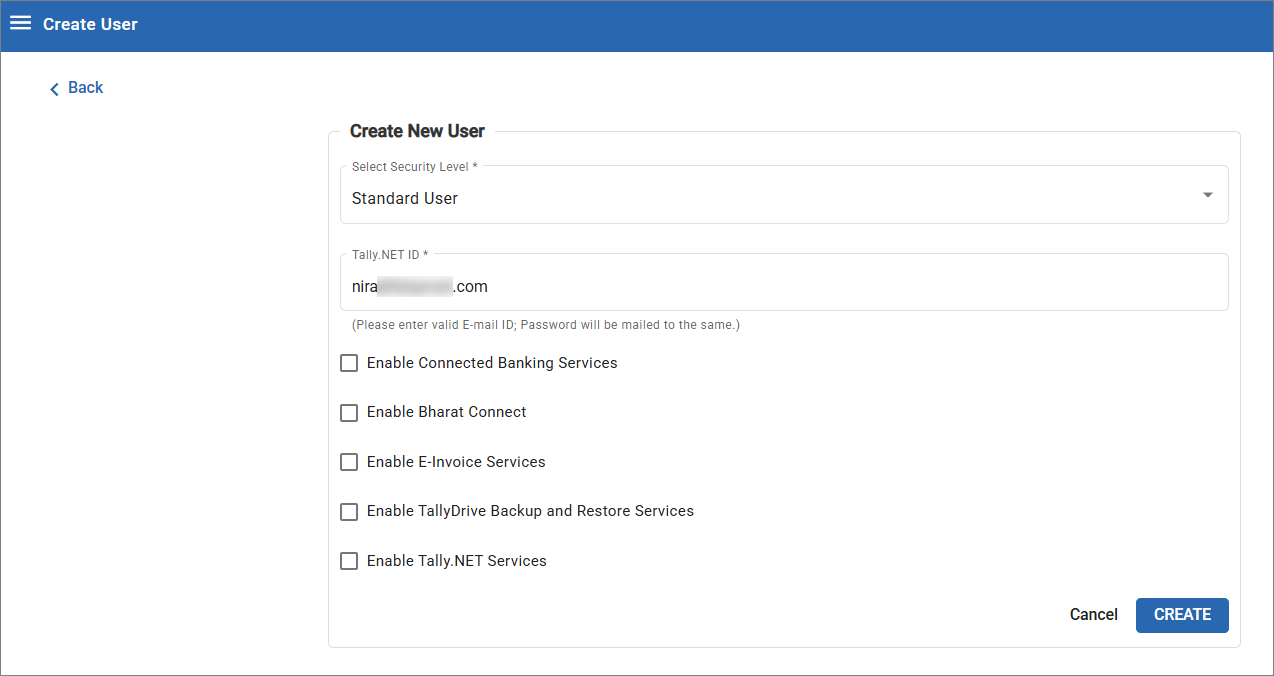Click the 'Enable Bharat Connect' label text
This screenshot has height=676, width=1274.
pyautogui.click(x=446, y=412)
